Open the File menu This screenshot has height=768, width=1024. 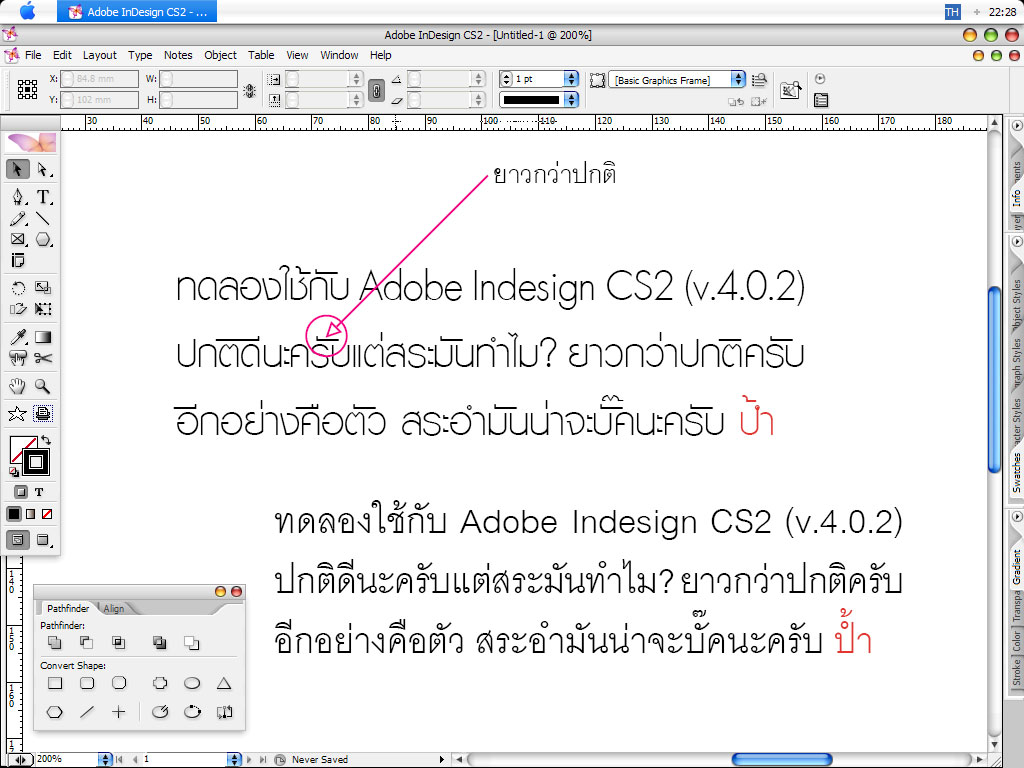click(x=33, y=56)
